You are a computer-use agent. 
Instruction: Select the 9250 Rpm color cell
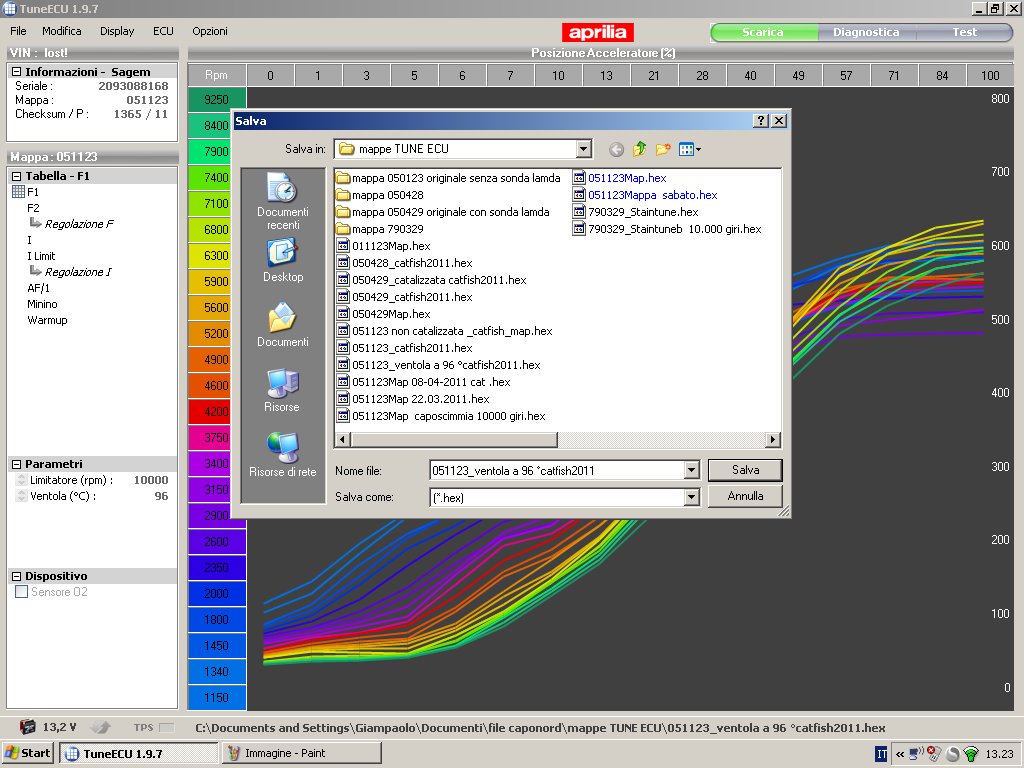(x=217, y=99)
